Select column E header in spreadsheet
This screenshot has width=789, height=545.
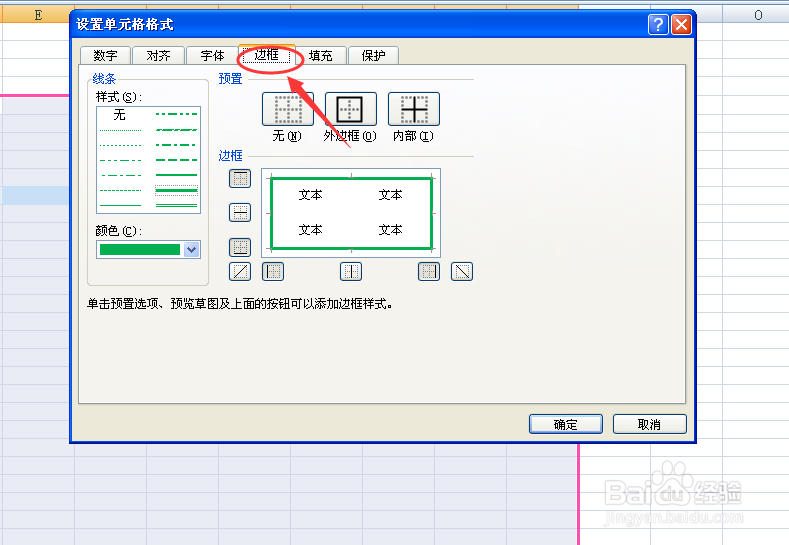(x=38, y=15)
